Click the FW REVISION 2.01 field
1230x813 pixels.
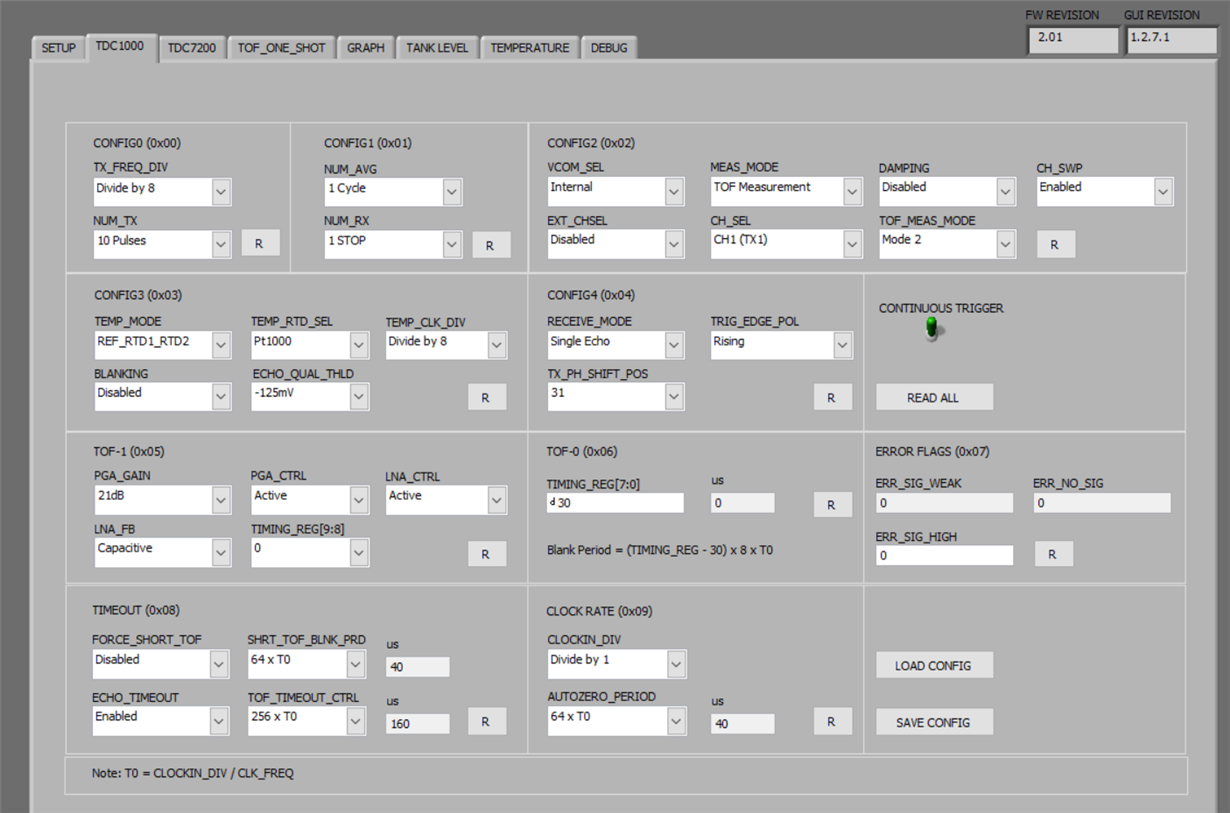coord(1072,39)
